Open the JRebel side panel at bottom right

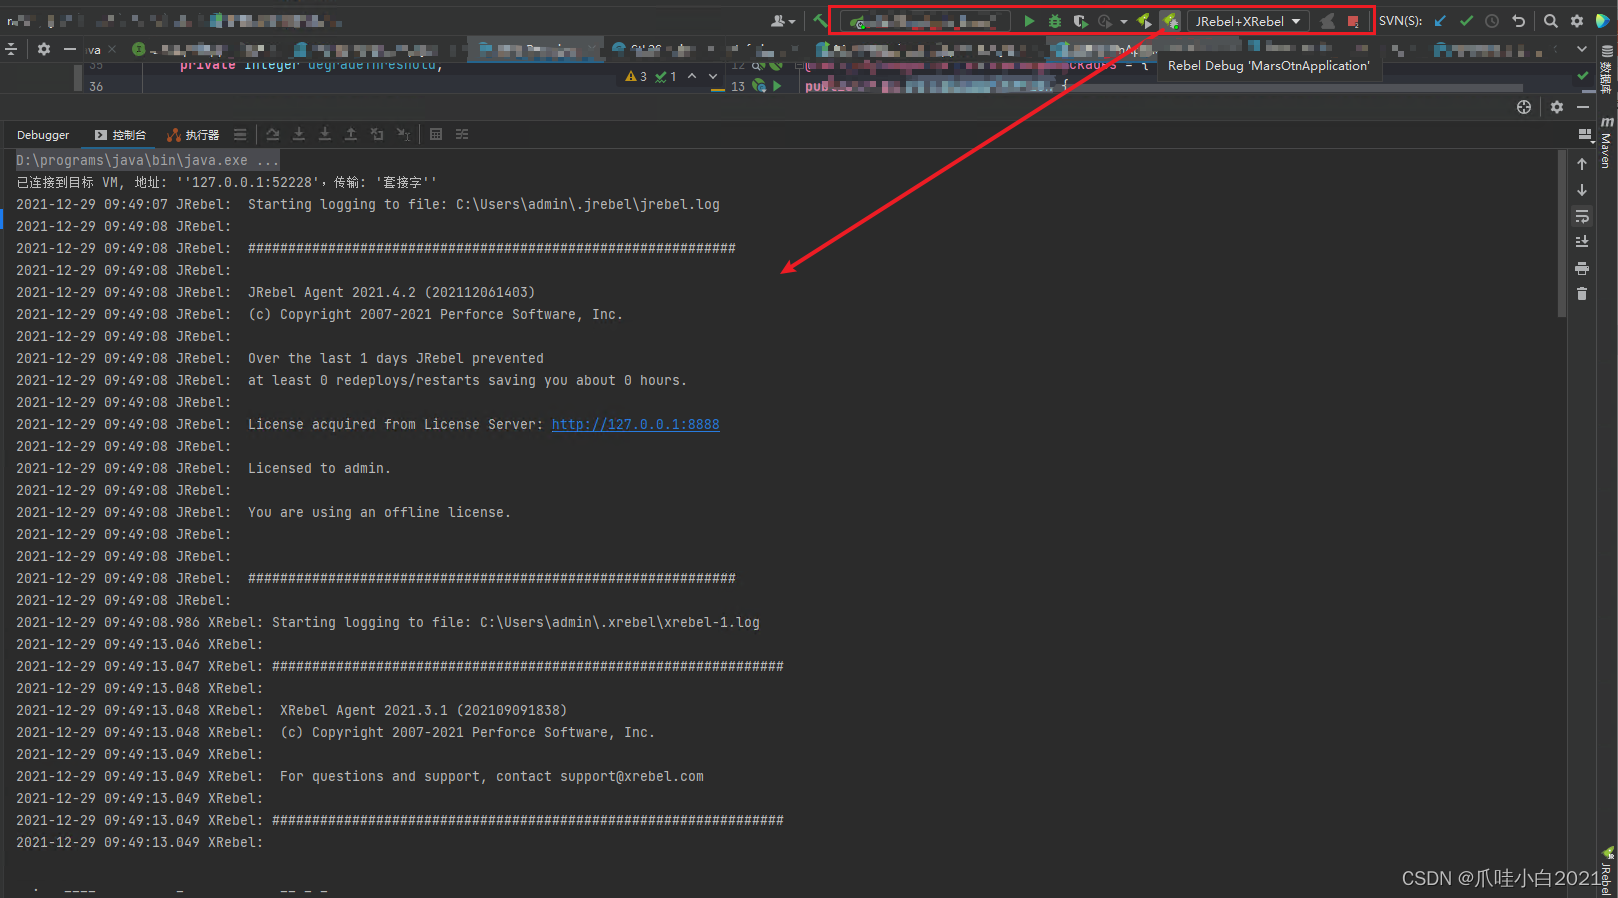click(1606, 872)
